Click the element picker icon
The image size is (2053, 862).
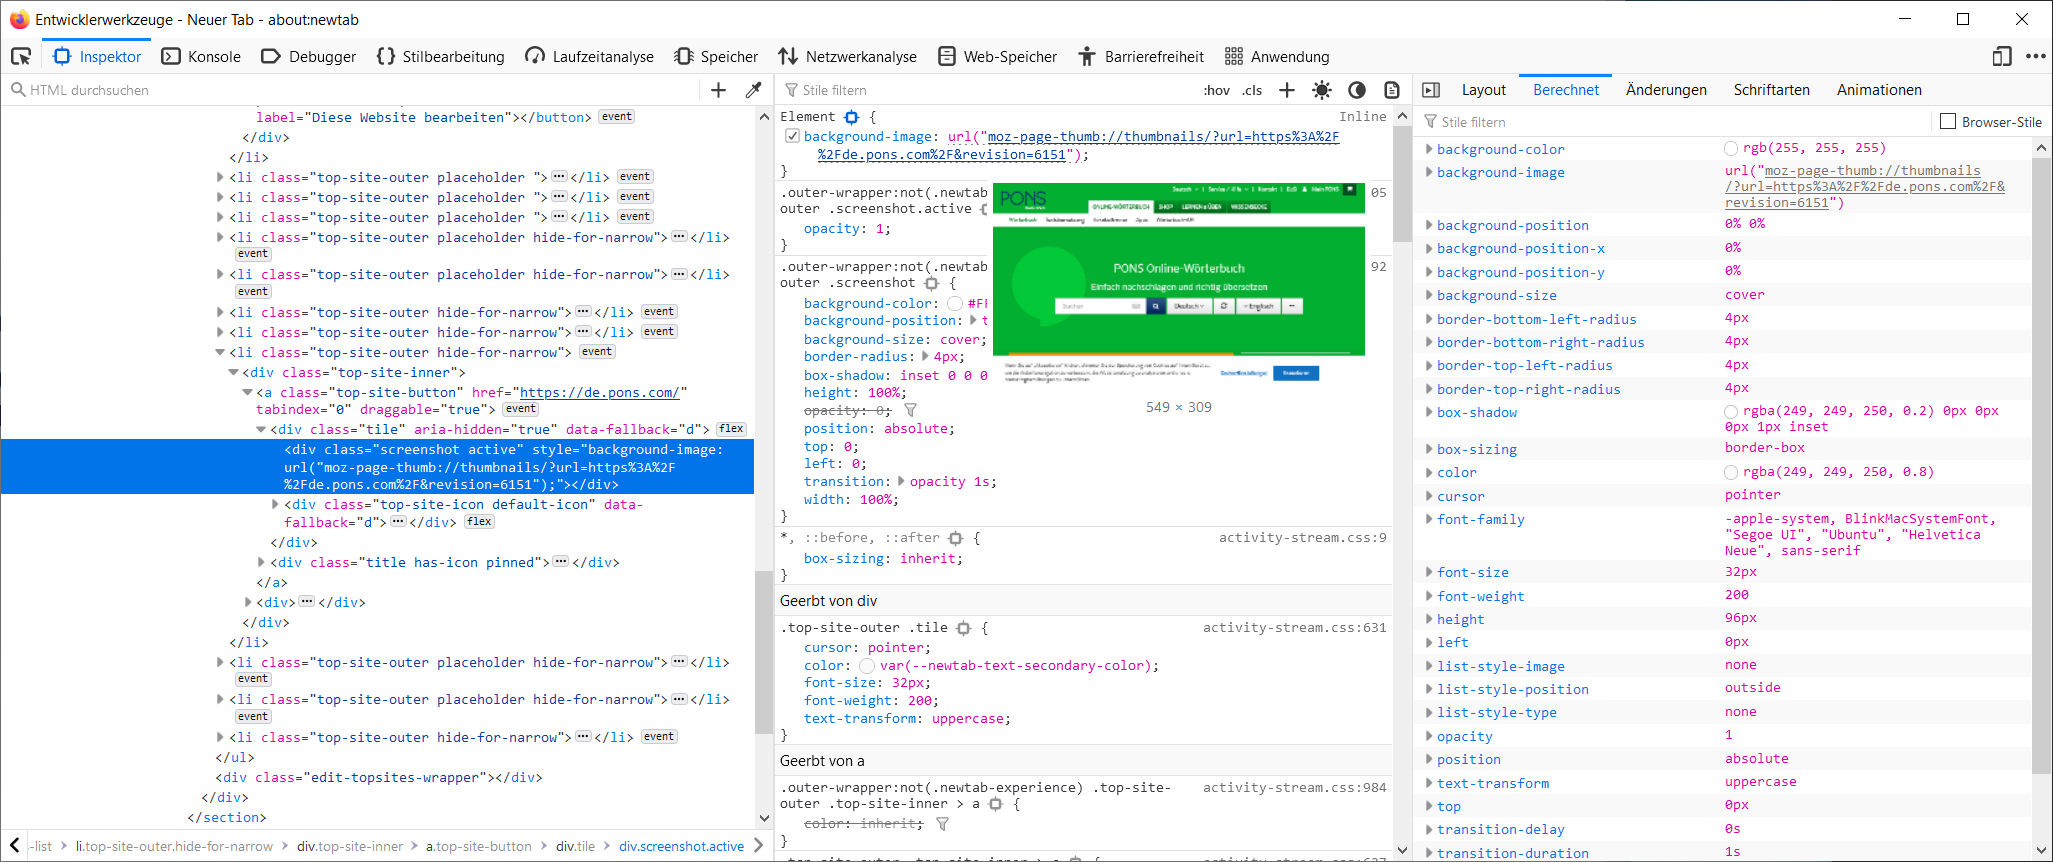coord(21,56)
